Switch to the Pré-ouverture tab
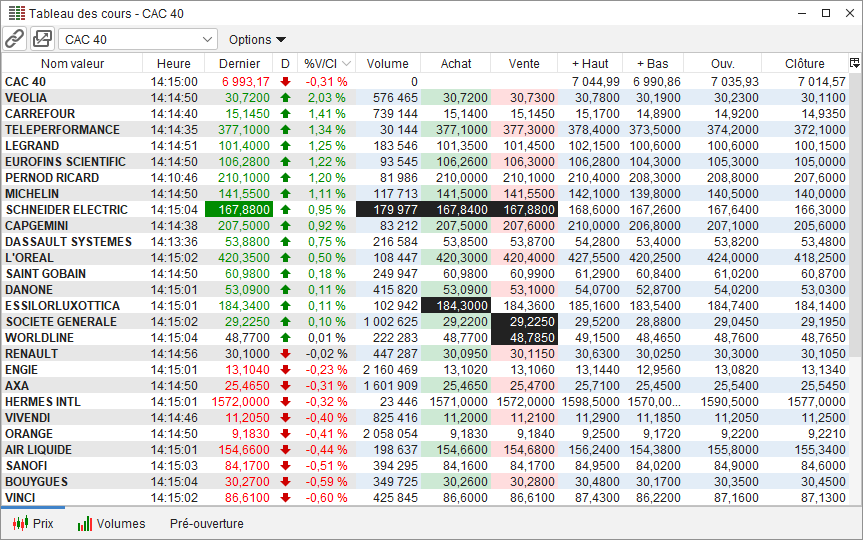Image resolution: width=863 pixels, height=540 pixels. (x=205, y=523)
